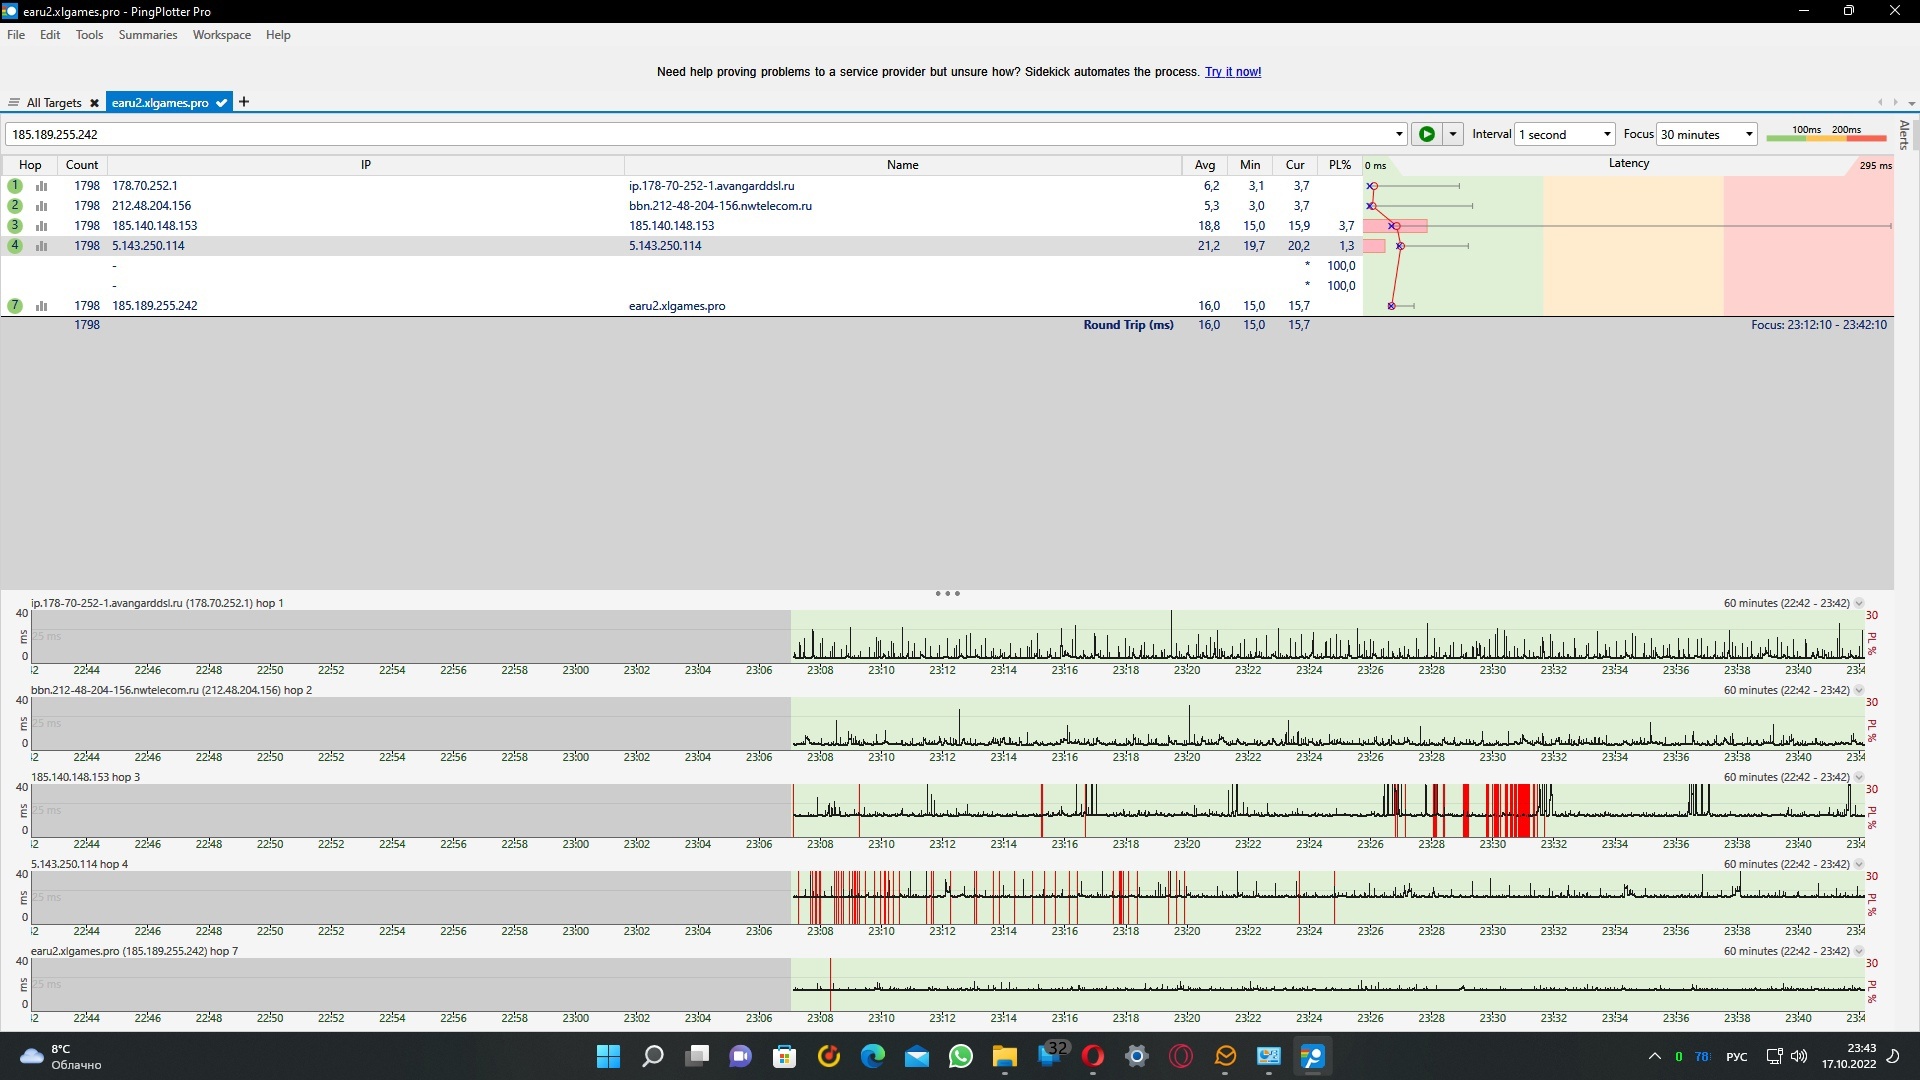Sort by the Count column header
The width and height of the screenshot is (1920, 1080).
pos(82,165)
